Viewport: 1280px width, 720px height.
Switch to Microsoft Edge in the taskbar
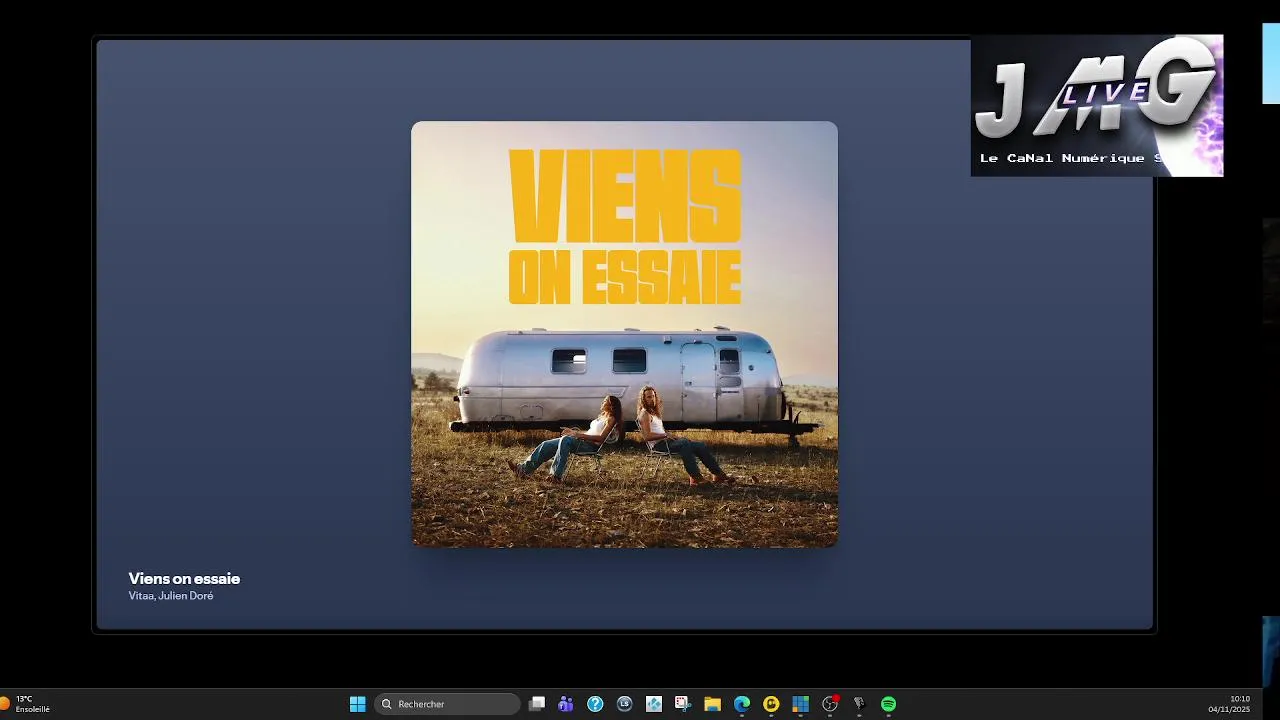[742, 704]
